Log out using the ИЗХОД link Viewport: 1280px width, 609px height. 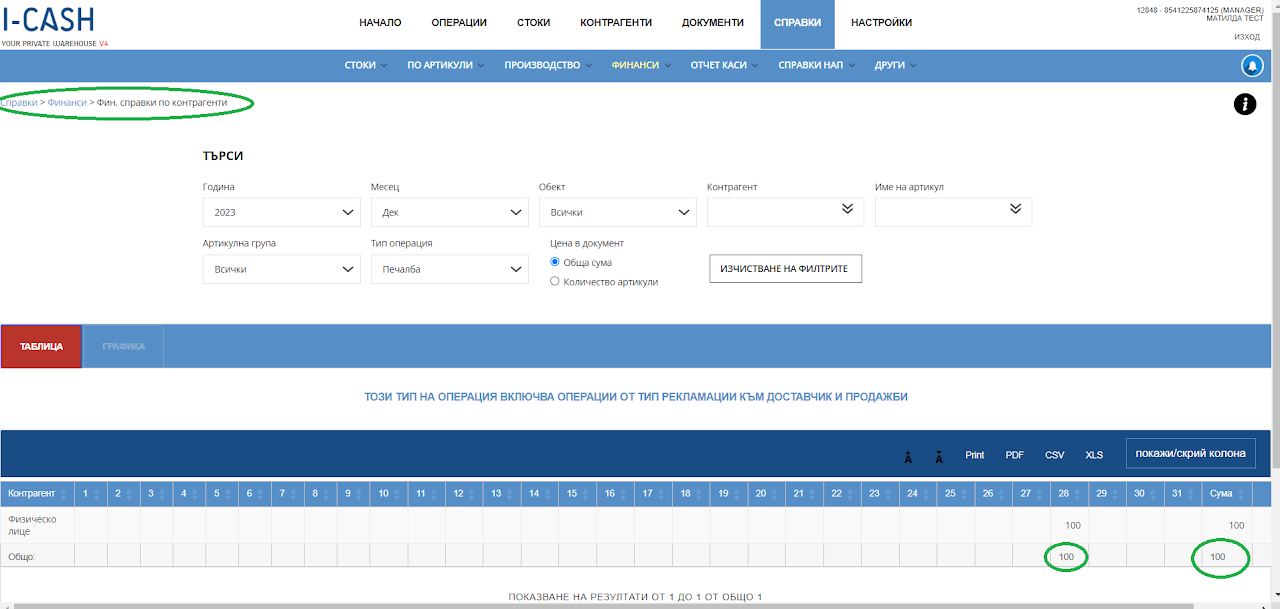tap(1247, 37)
